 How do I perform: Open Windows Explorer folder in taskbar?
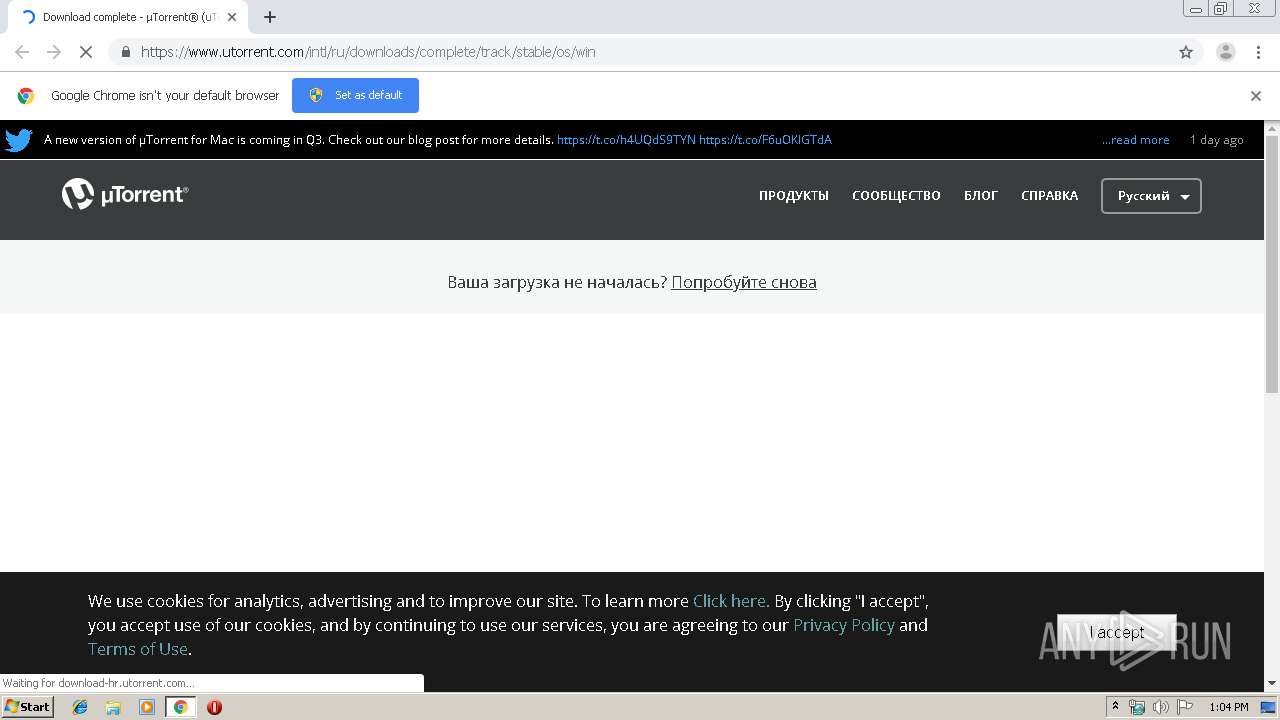[x=113, y=707]
